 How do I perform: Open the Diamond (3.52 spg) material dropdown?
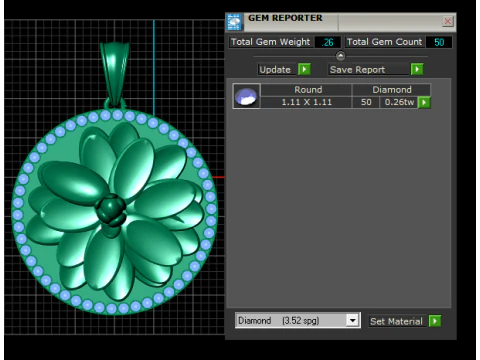352,320
